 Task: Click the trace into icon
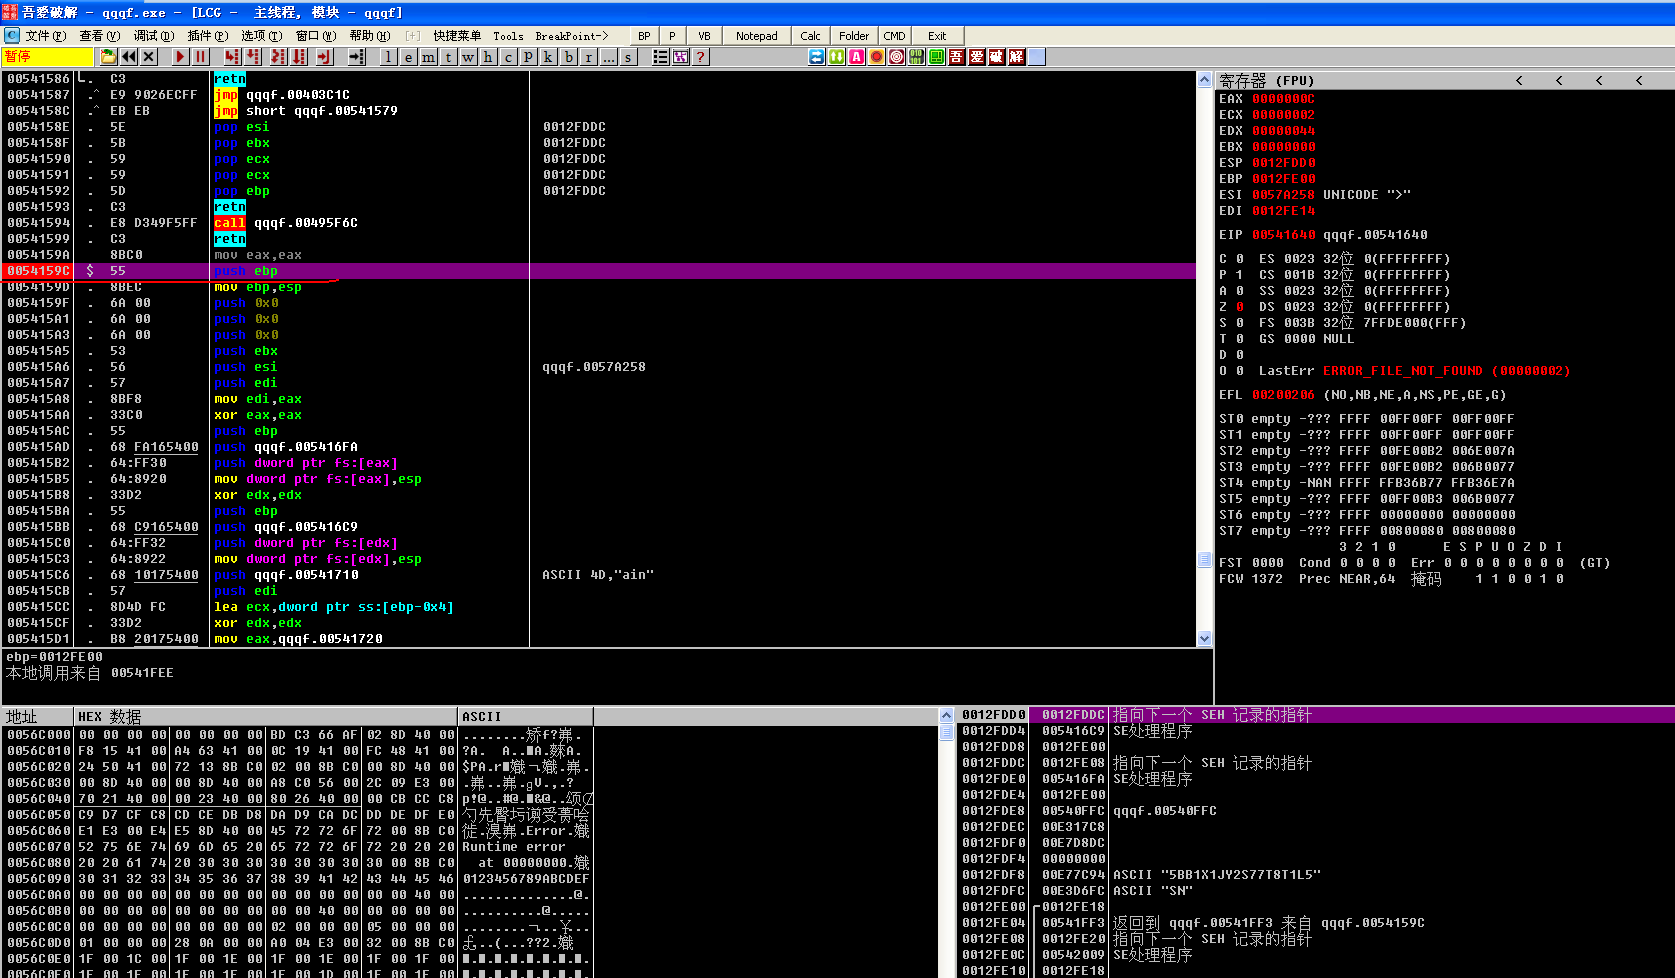click(x=278, y=57)
